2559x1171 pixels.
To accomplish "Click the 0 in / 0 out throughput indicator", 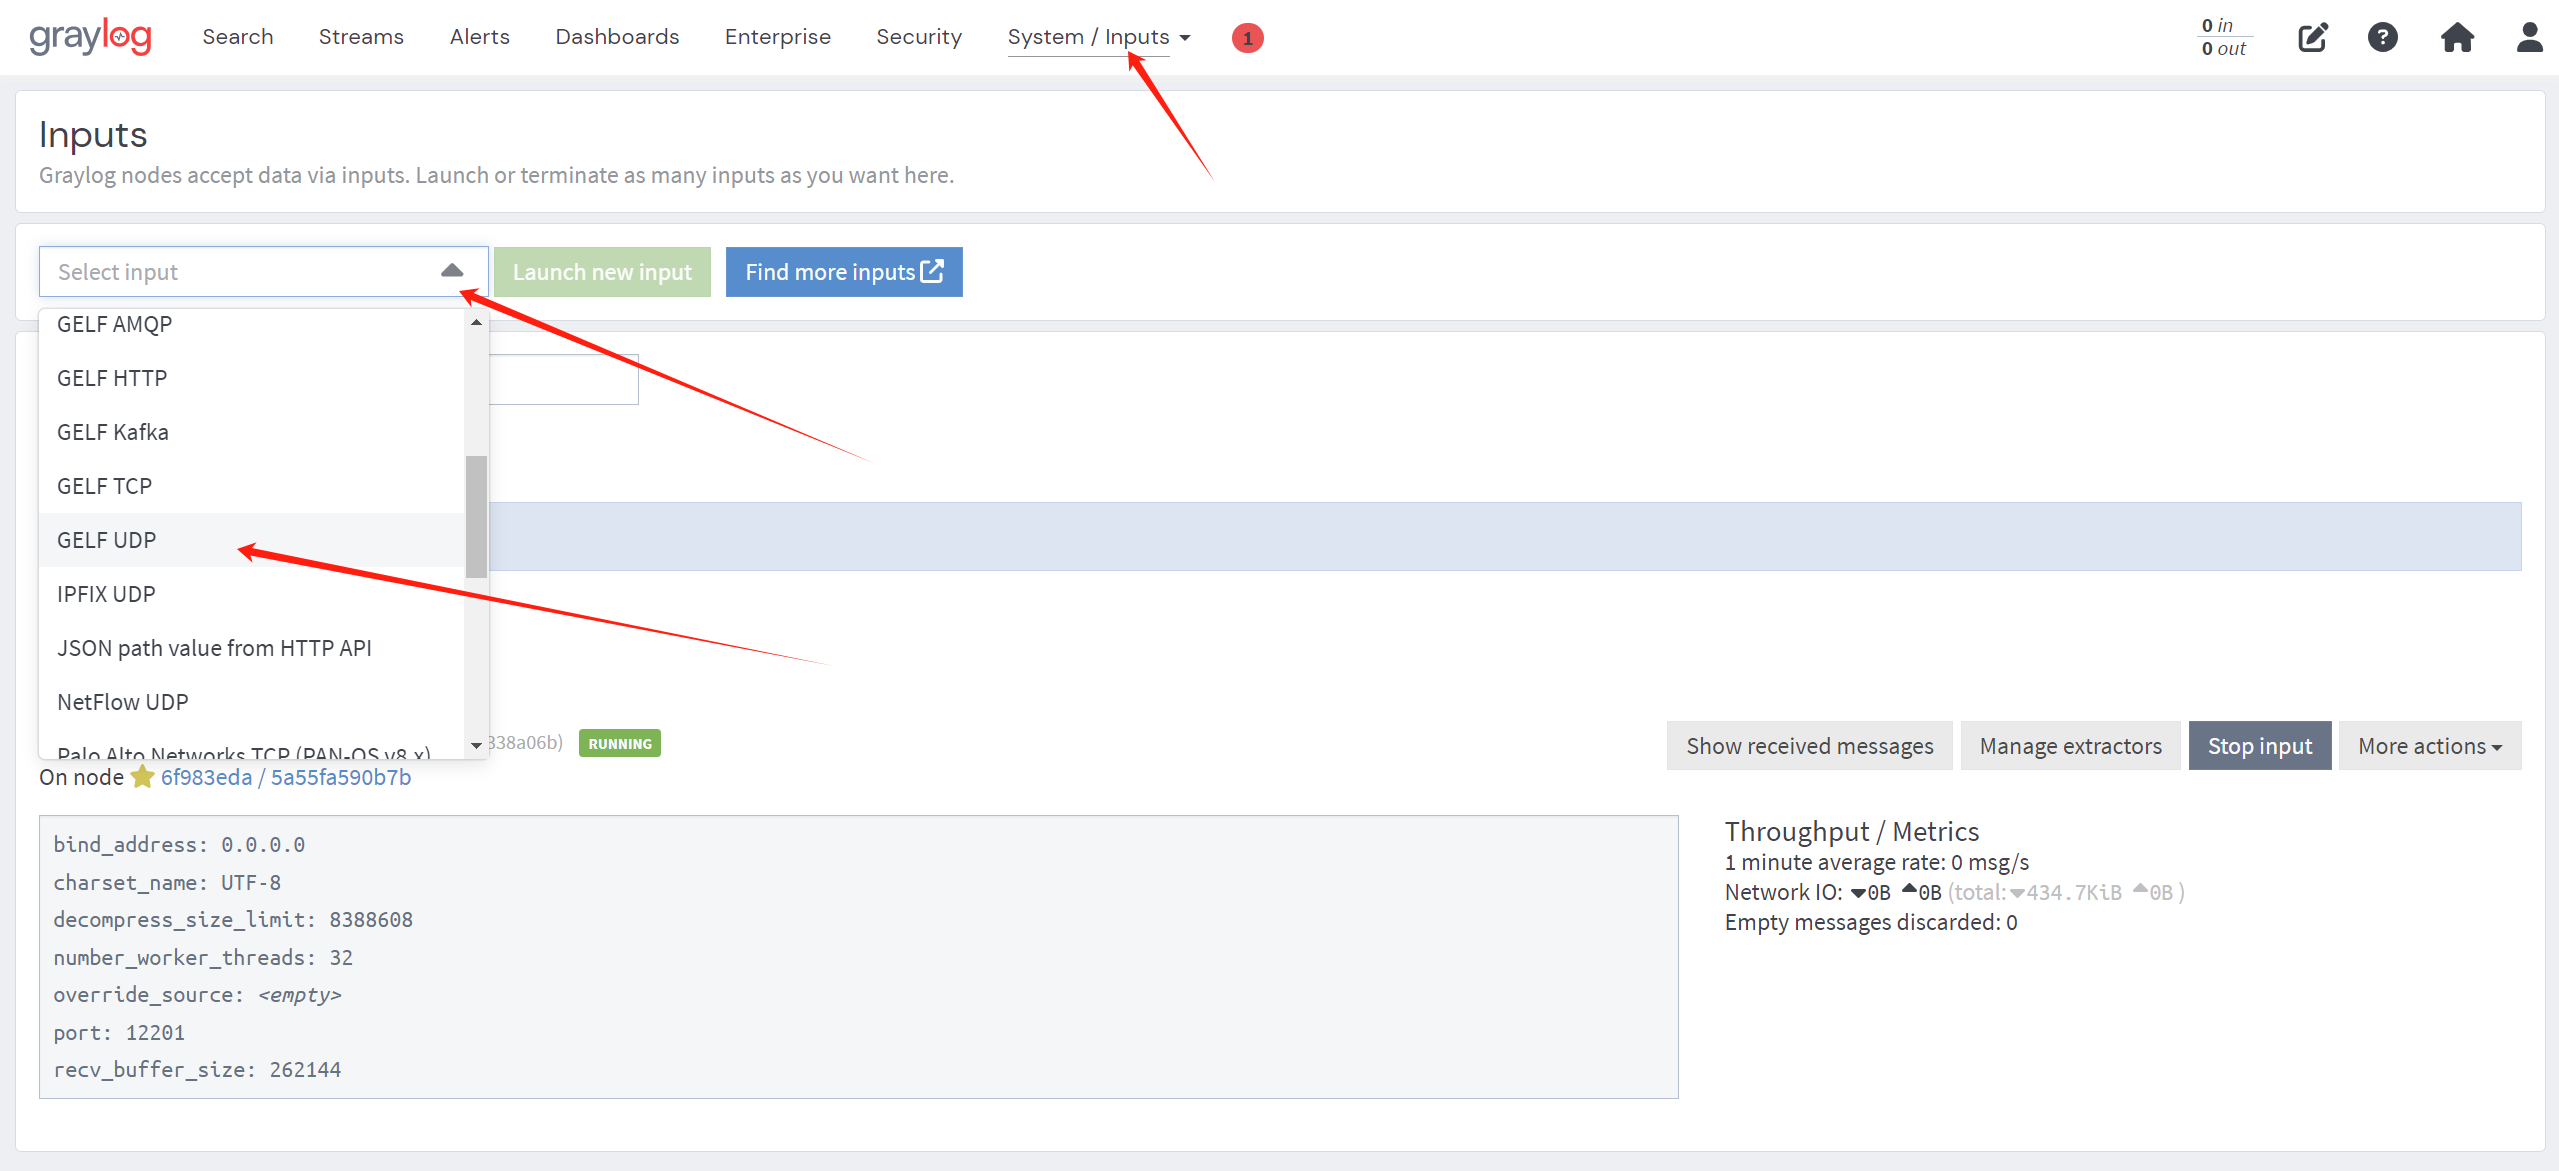I will [2220, 36].
